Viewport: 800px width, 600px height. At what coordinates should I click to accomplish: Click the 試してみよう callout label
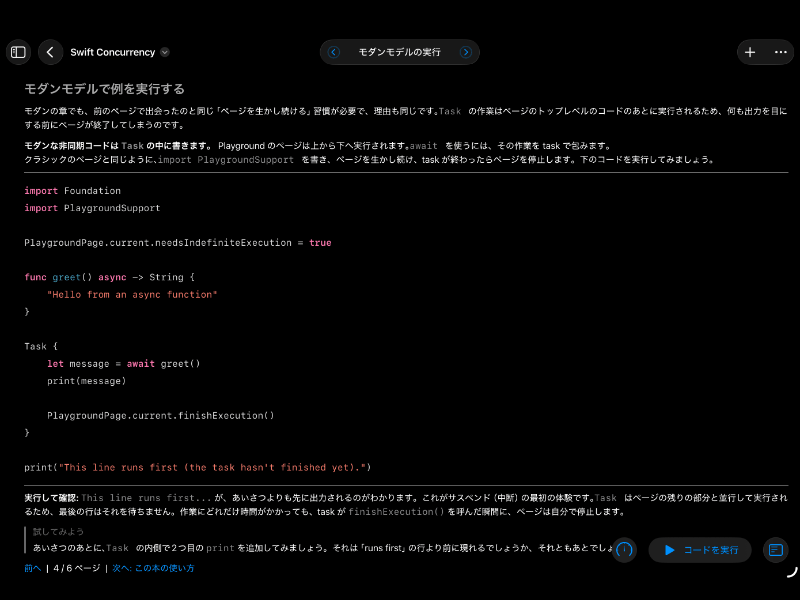click(x=58, y=532)
